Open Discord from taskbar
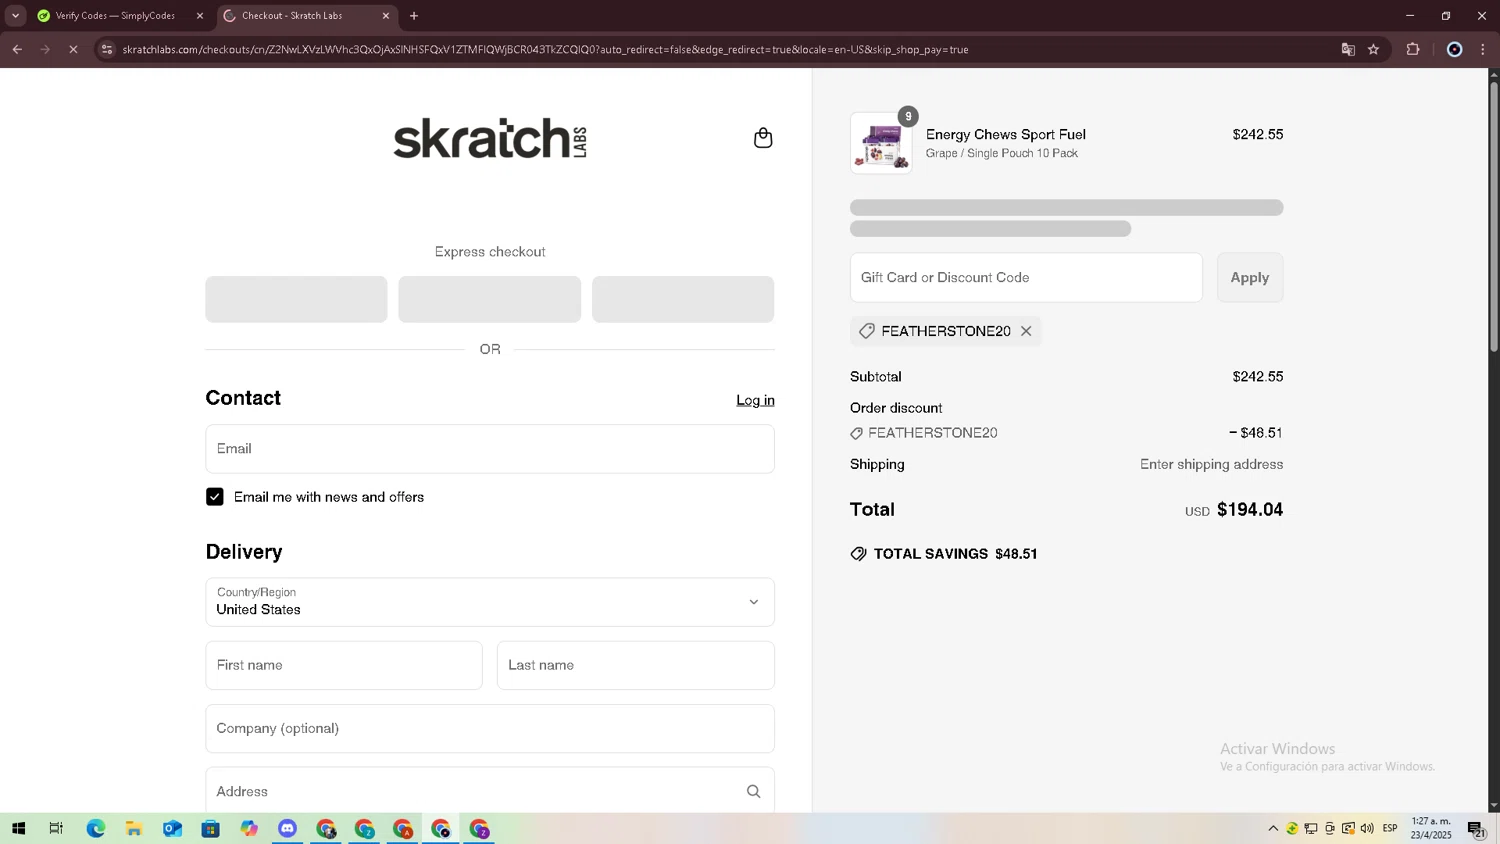 pos(287,829)
